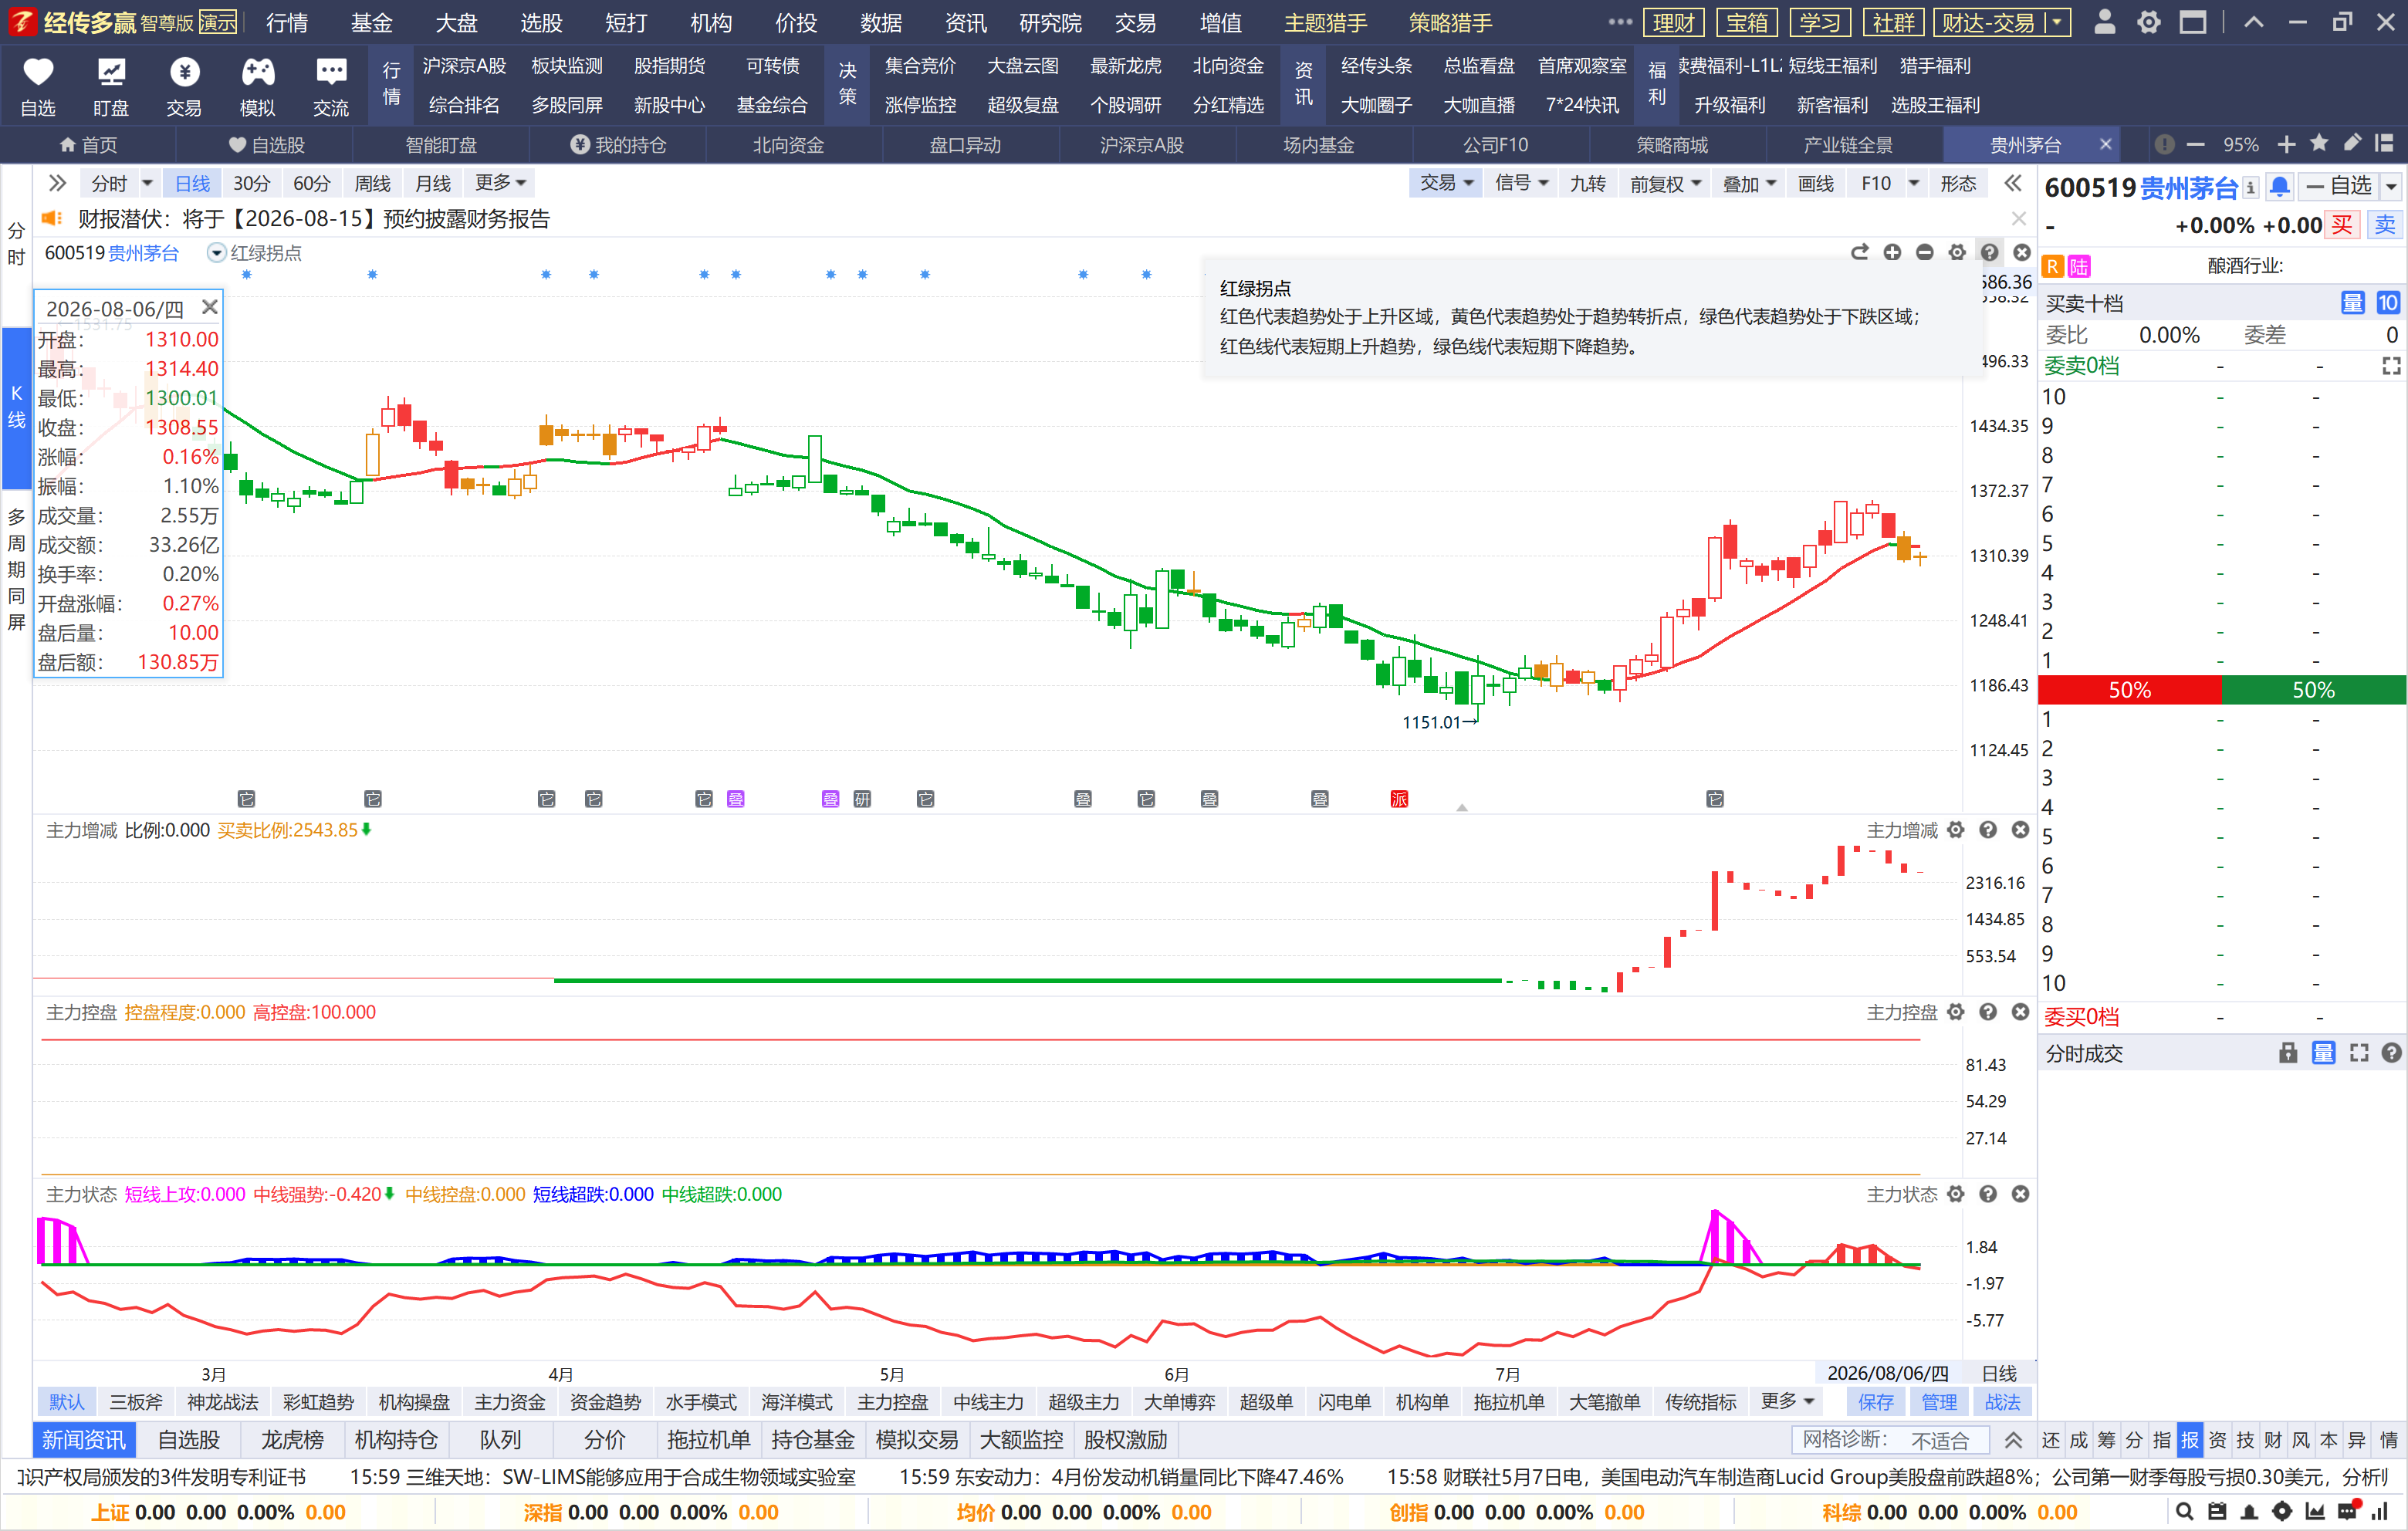The height and width of the screenshot is (1531, 2408).
Task: Switch chart period to 日线
Action: 192,183
